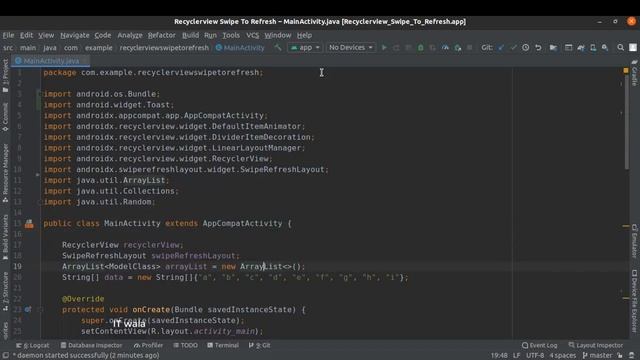Image resolution: width=640 pixels, height=360 pixels.
Task: Open the Logcat tool window
Action: pyautogui.click(x=33, y=345)
